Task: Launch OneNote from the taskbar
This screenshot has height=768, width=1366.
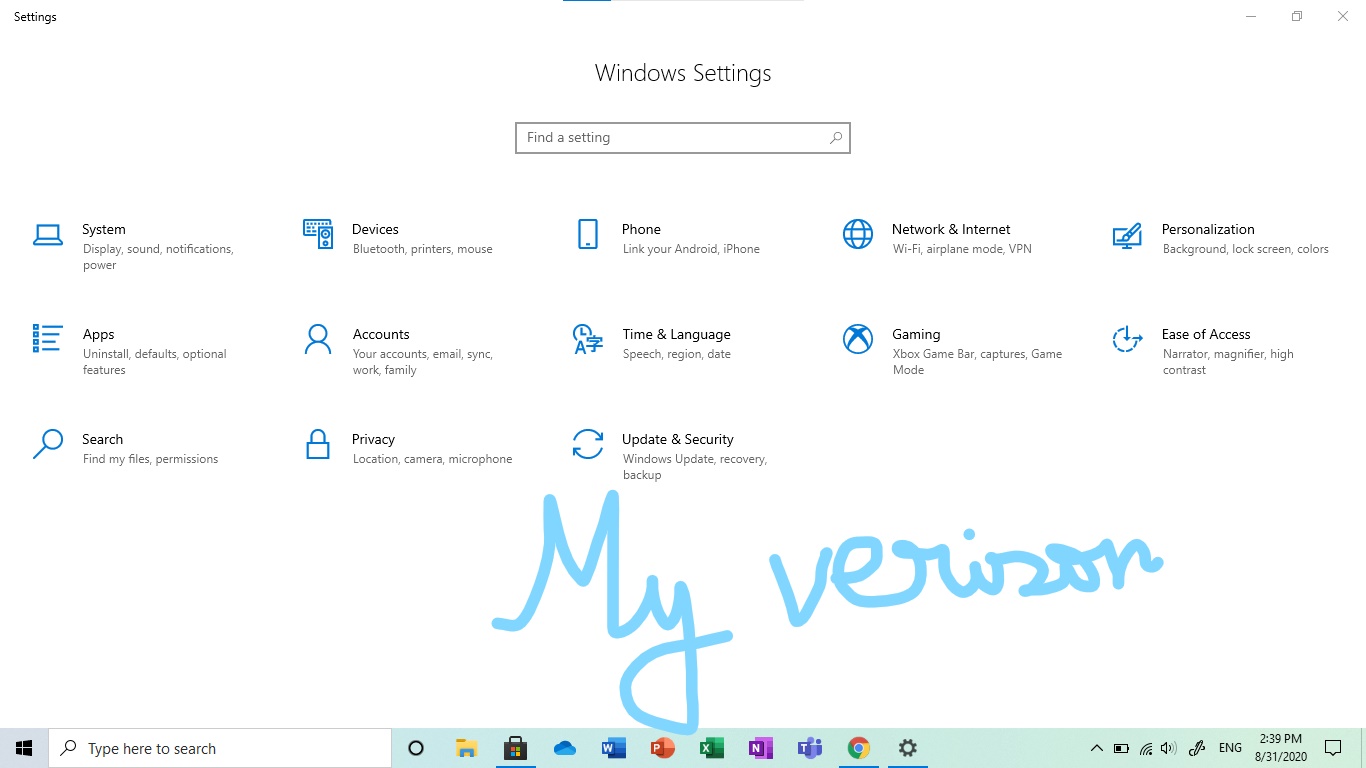Action: point(760,748)
